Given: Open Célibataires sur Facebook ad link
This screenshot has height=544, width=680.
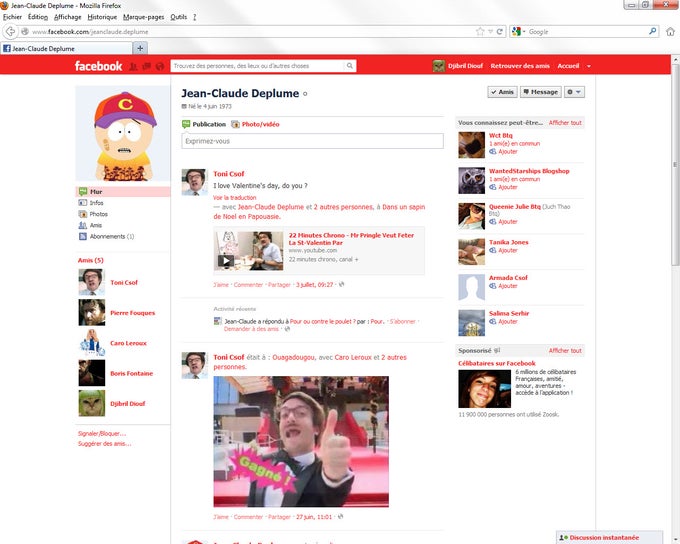Looking at the screenshot, I should [x=497, y=364].
